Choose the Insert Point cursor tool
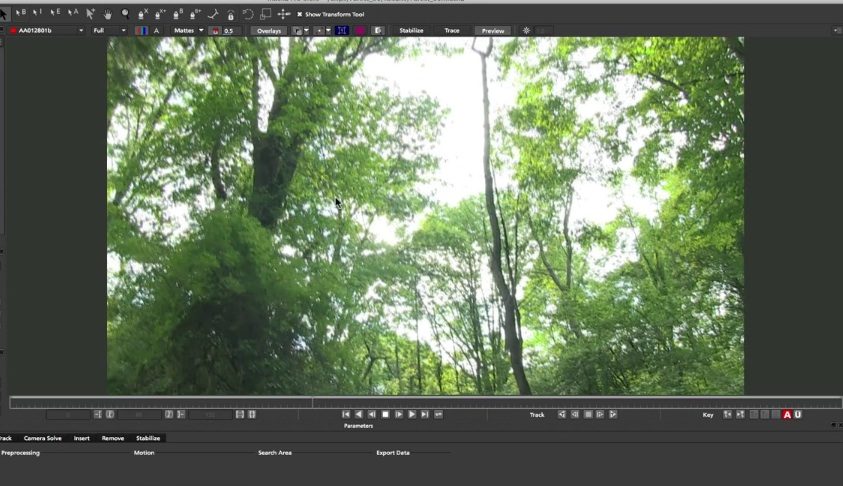Screen dimensions: 843x486 coord(90,14)
